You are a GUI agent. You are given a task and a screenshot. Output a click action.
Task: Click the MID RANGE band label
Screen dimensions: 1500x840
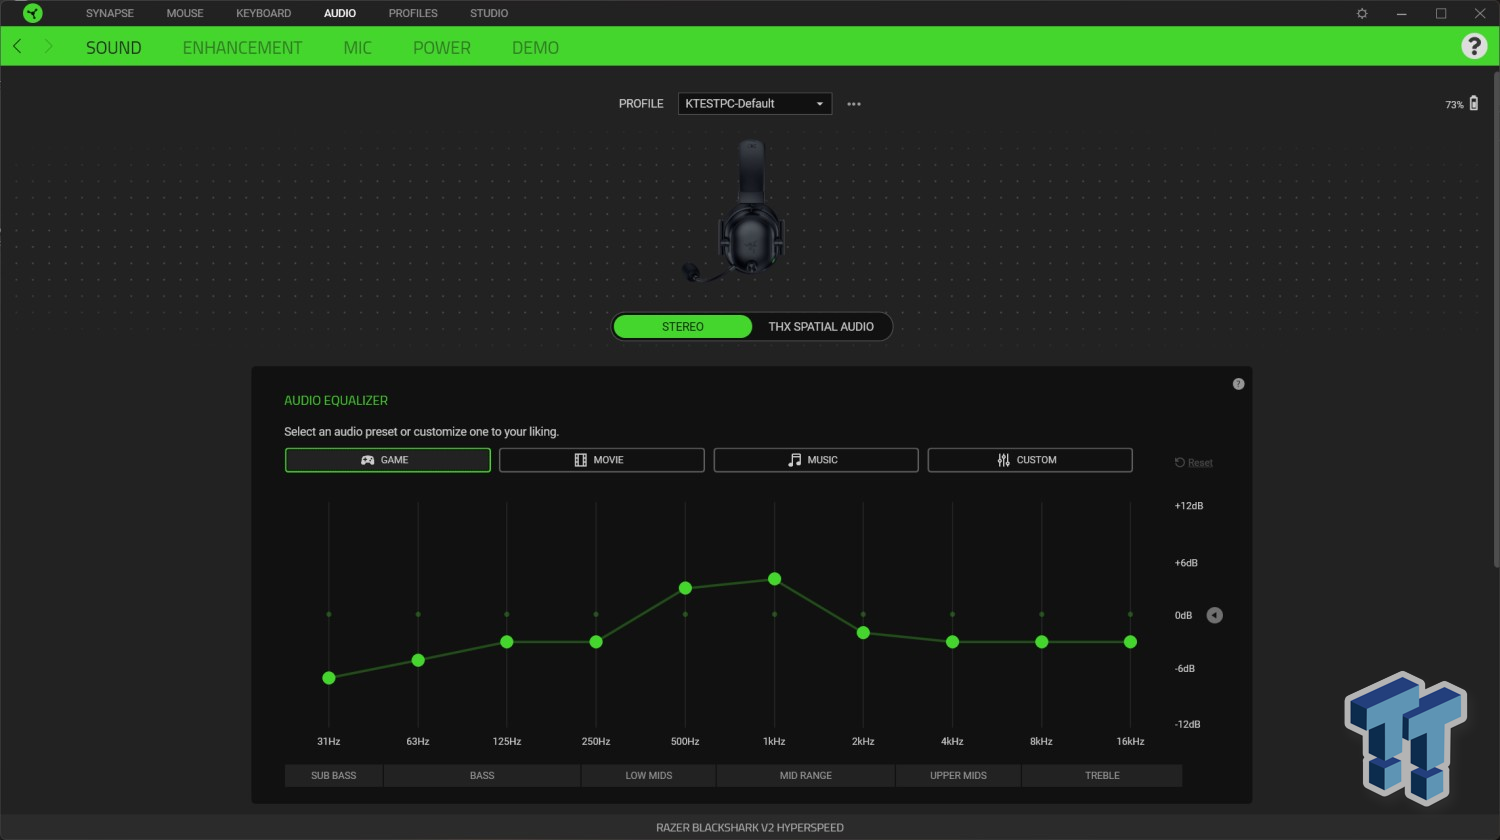(806, 775)
